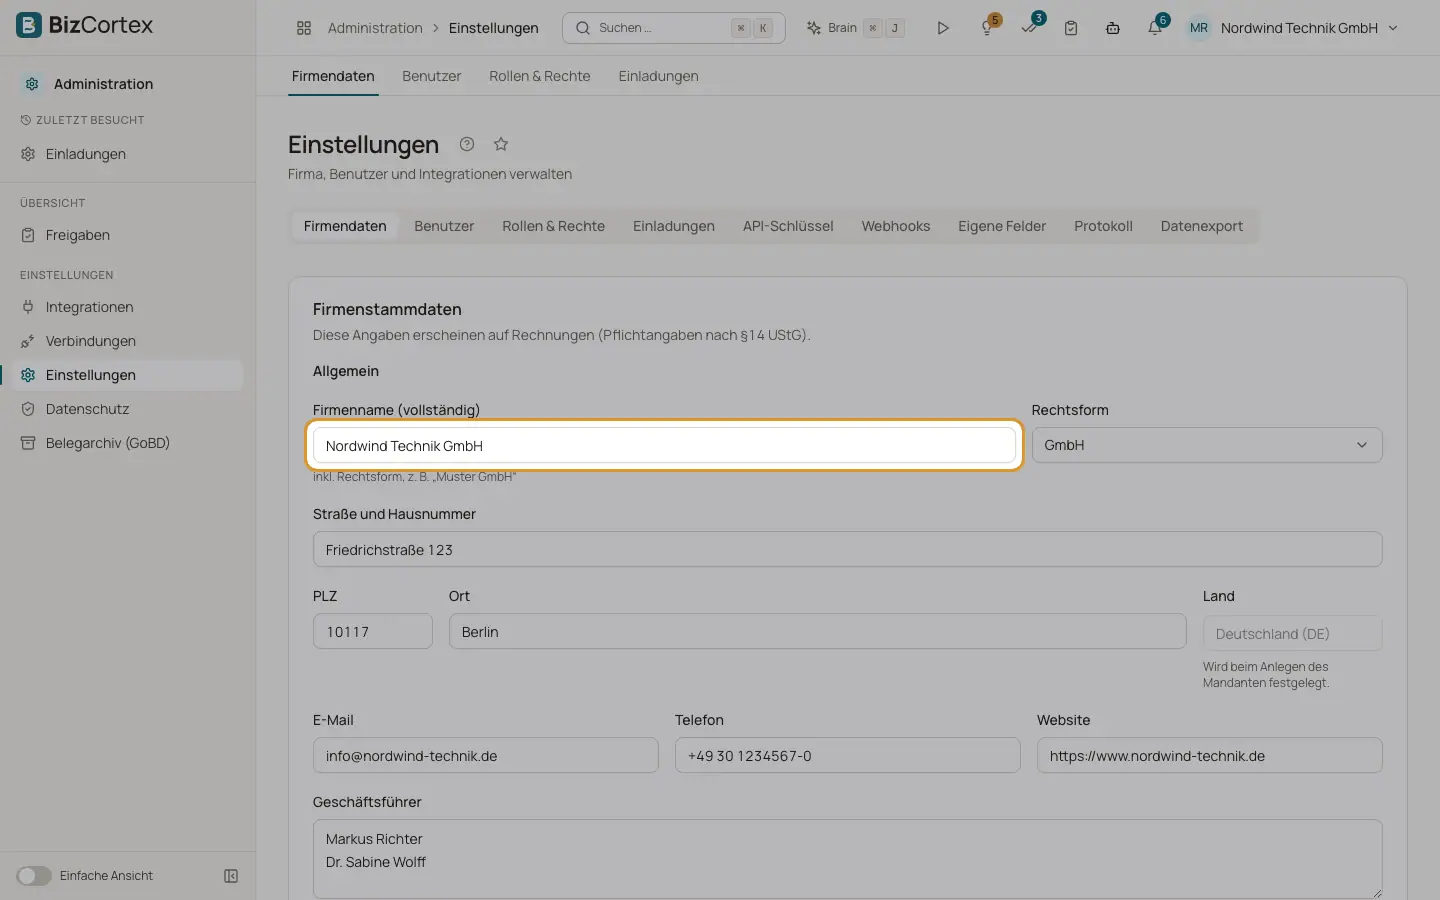
Task: Open the lightbulb suggestions with badge 5
Action: pos(987,28)
